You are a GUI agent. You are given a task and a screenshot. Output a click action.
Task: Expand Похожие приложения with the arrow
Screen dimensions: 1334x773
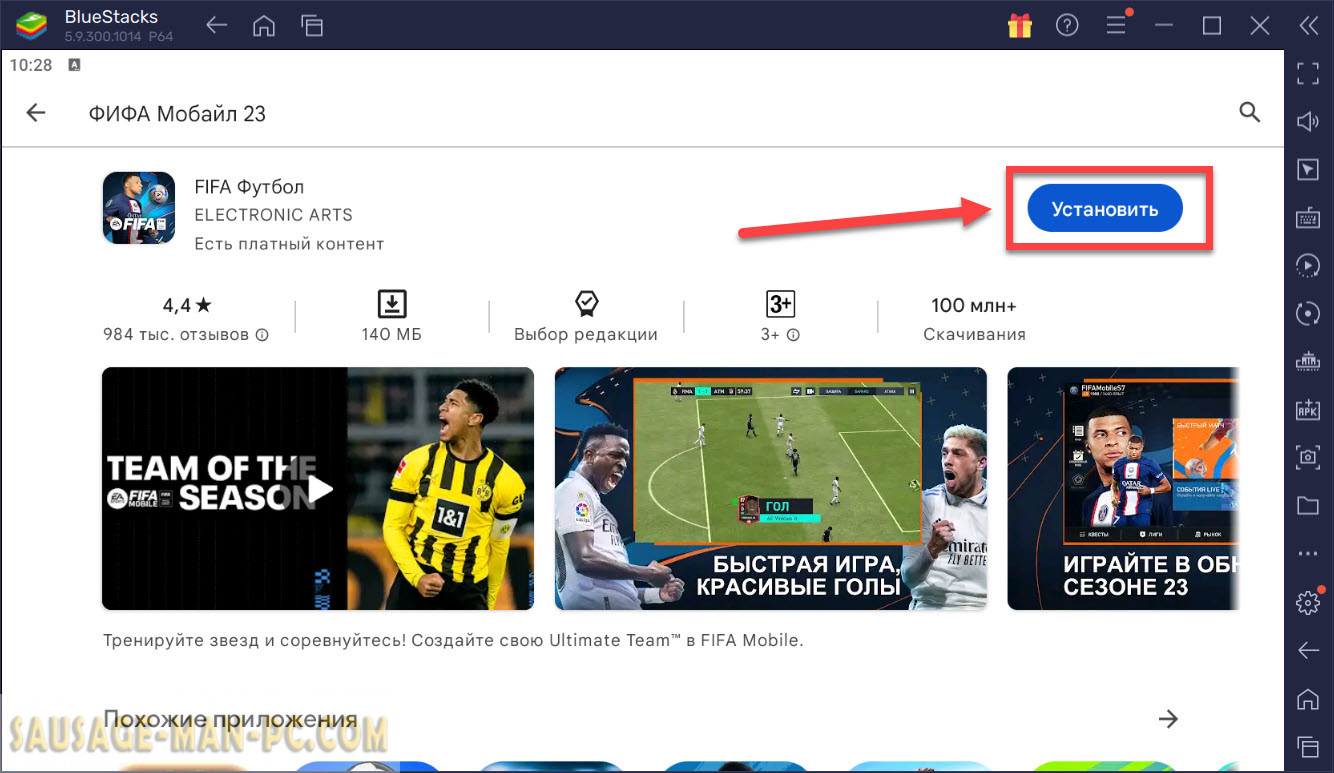coord(1168,718)
